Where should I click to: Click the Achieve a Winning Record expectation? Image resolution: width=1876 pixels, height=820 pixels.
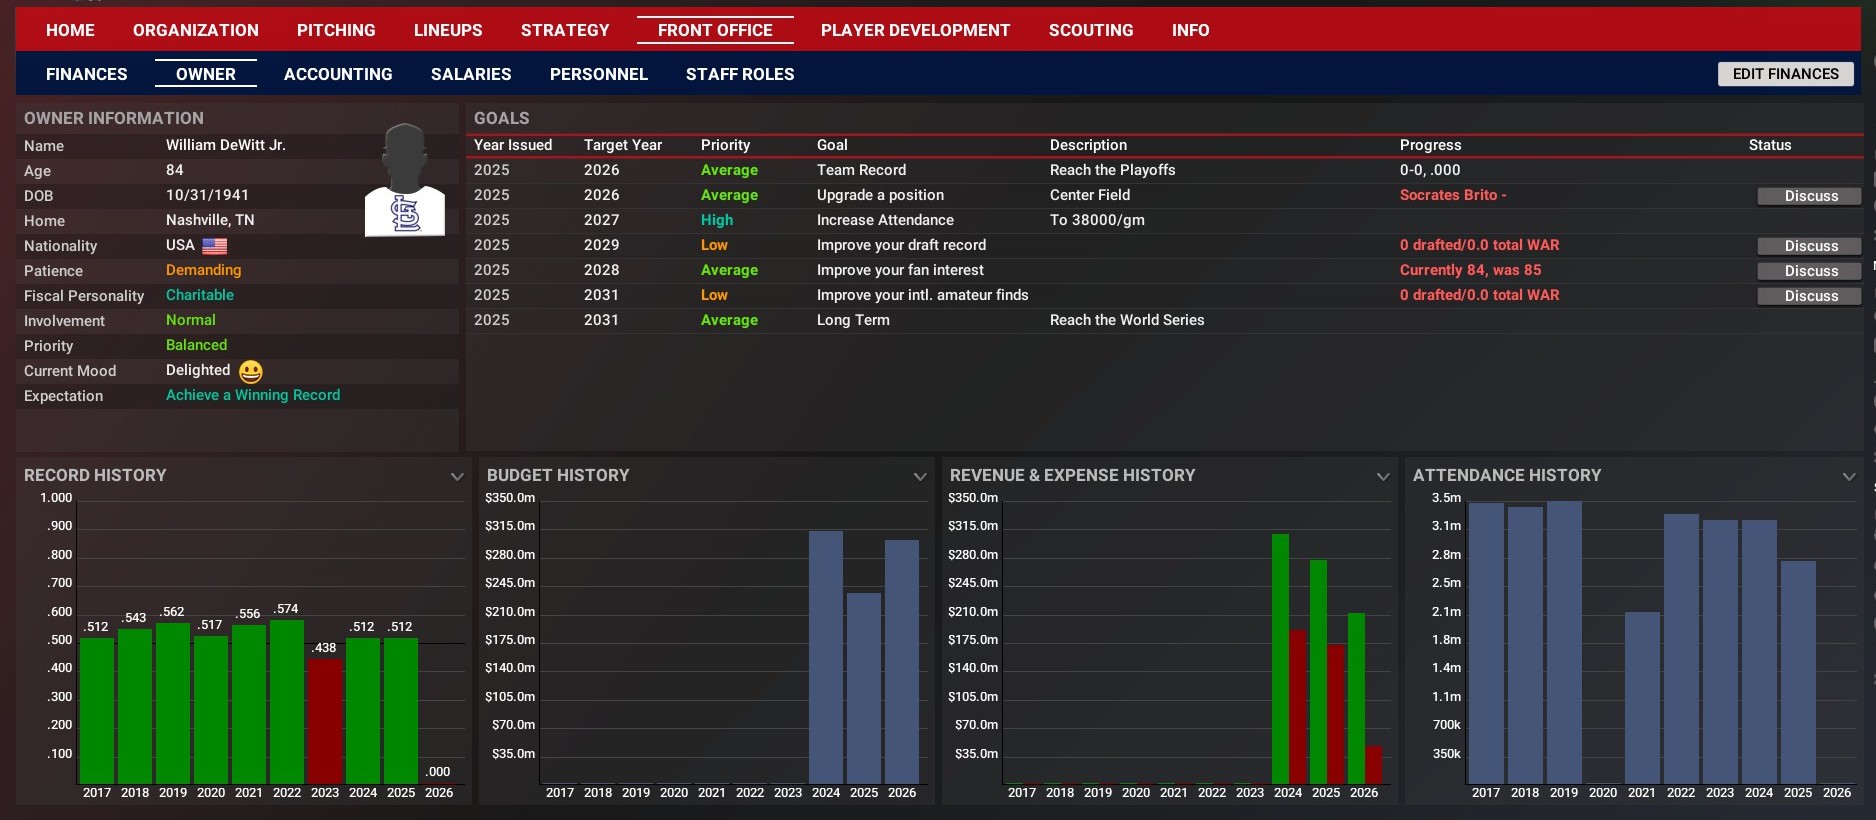(x=253, y=395)
